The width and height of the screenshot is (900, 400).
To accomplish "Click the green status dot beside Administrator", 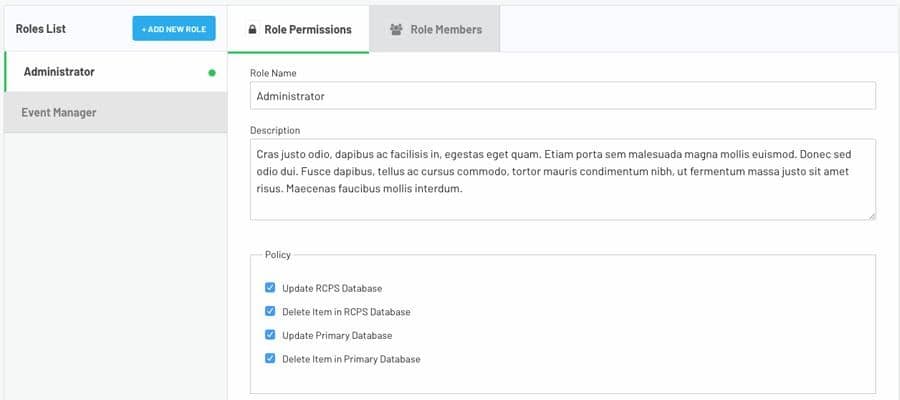I will (212, 73).
